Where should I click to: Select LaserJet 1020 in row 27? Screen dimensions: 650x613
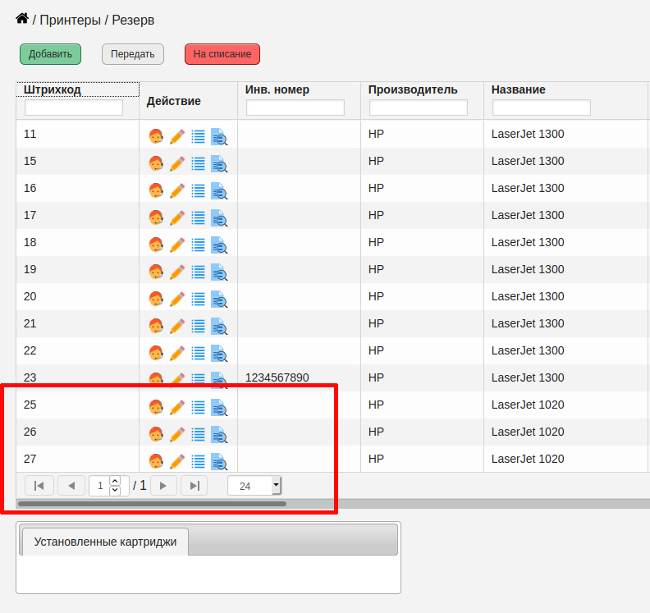click(528, 459)
